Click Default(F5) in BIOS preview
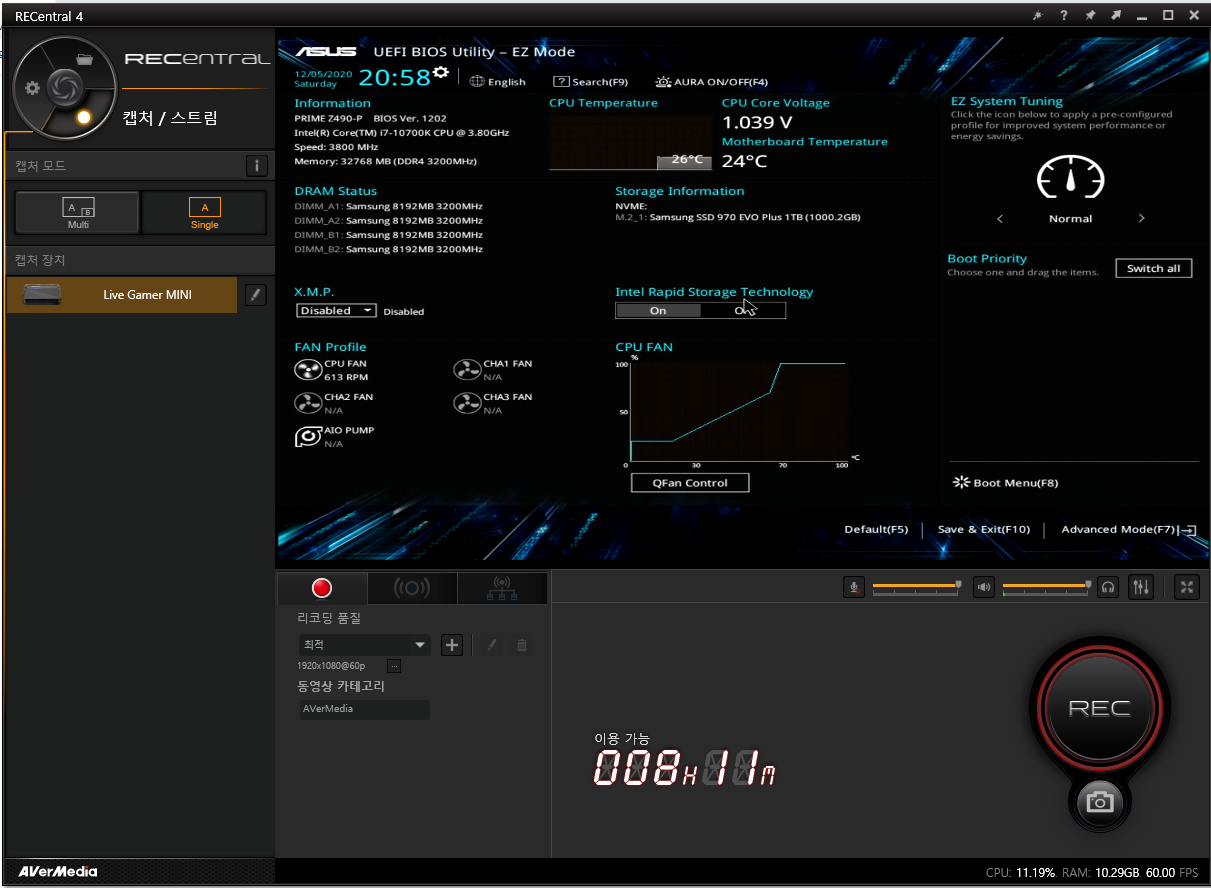Image resolution: width=1211 pixels, height=888 pixels. click(x=876, y=530)
